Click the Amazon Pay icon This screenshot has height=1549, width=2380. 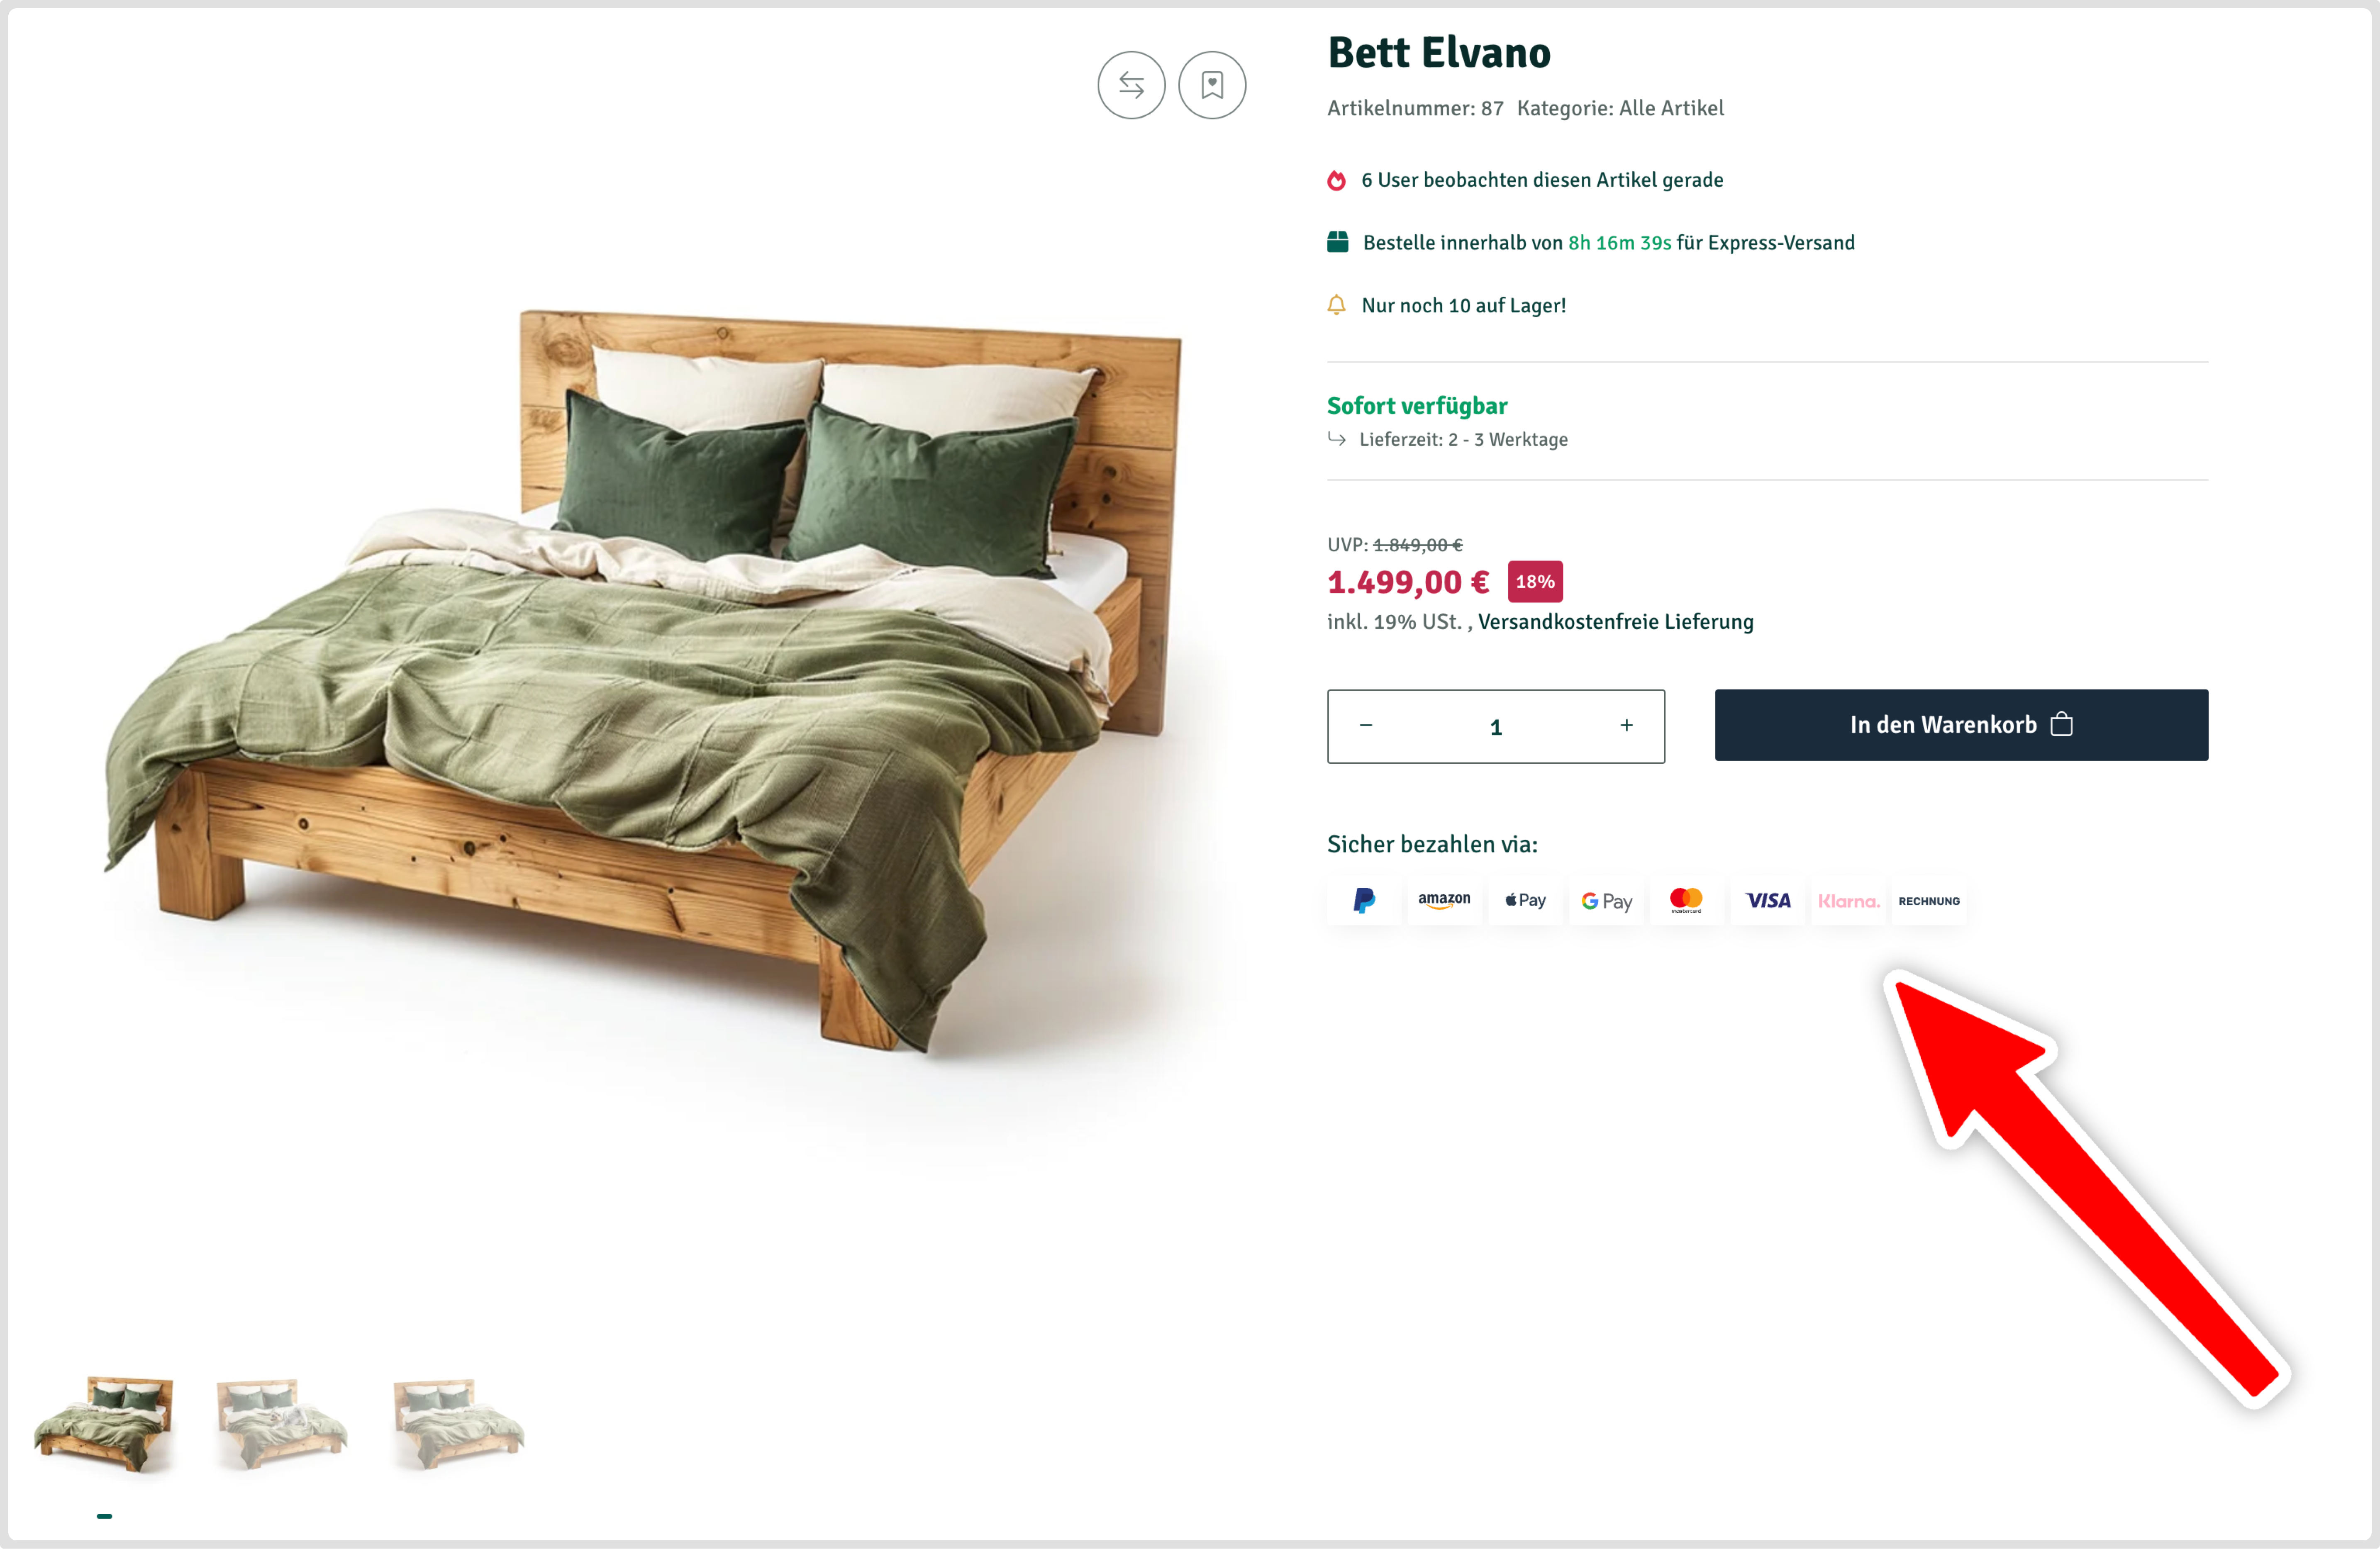(1444, 901)
